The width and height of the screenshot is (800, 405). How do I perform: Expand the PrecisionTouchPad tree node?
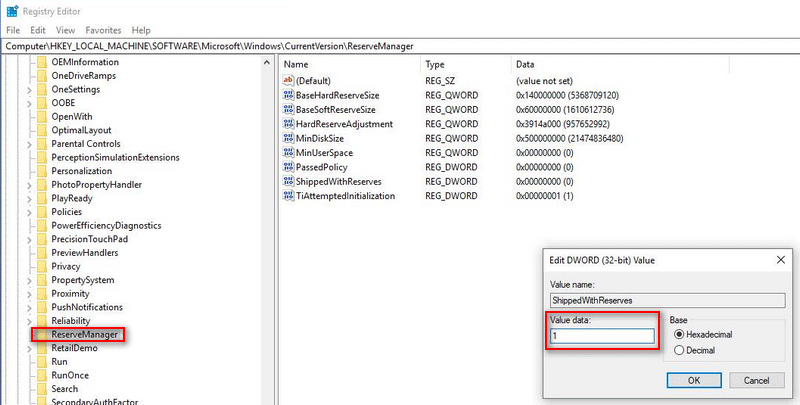pyautogui.click(x=30, y=239)
